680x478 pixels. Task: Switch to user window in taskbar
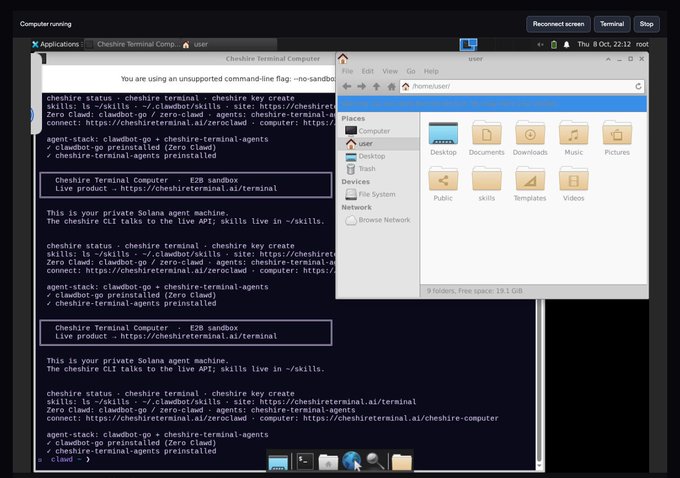point(229,44)
